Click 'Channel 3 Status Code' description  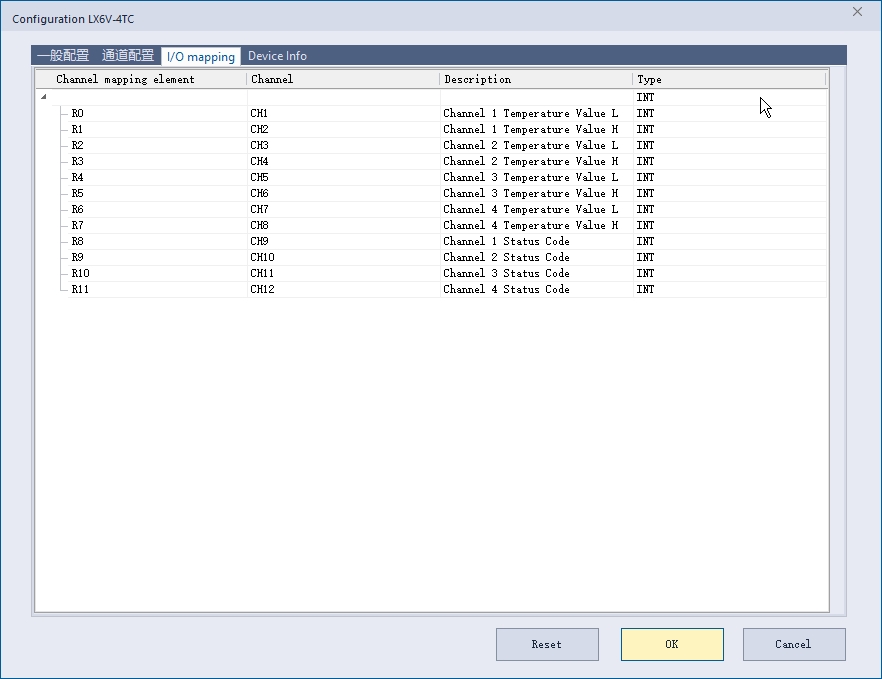point(506,273)
